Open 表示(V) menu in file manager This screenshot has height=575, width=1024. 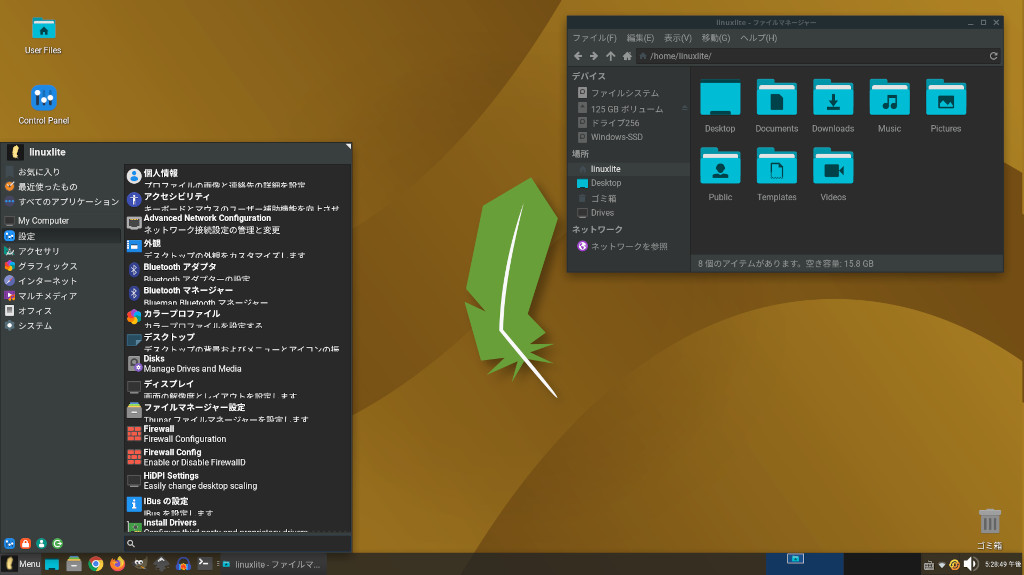(678, 38)
